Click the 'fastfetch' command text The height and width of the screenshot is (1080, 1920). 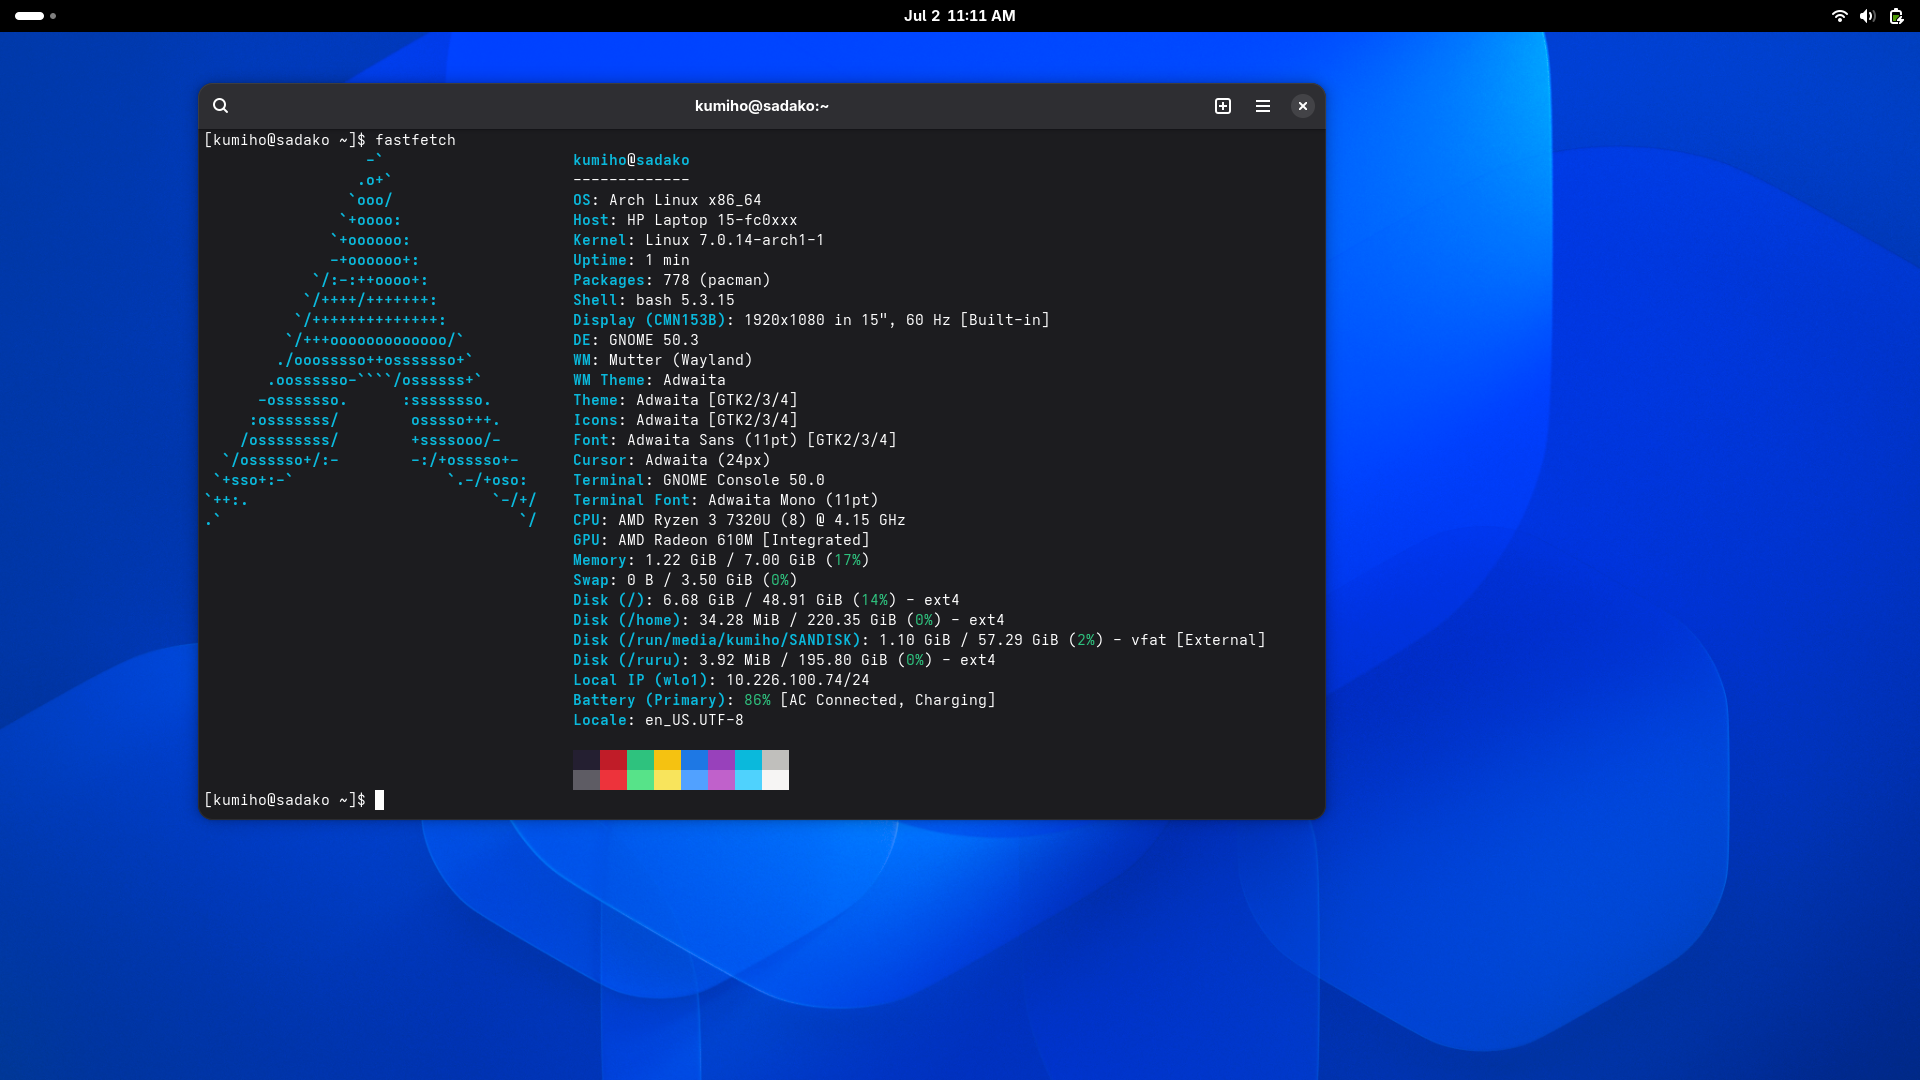[x=415, y=140]
